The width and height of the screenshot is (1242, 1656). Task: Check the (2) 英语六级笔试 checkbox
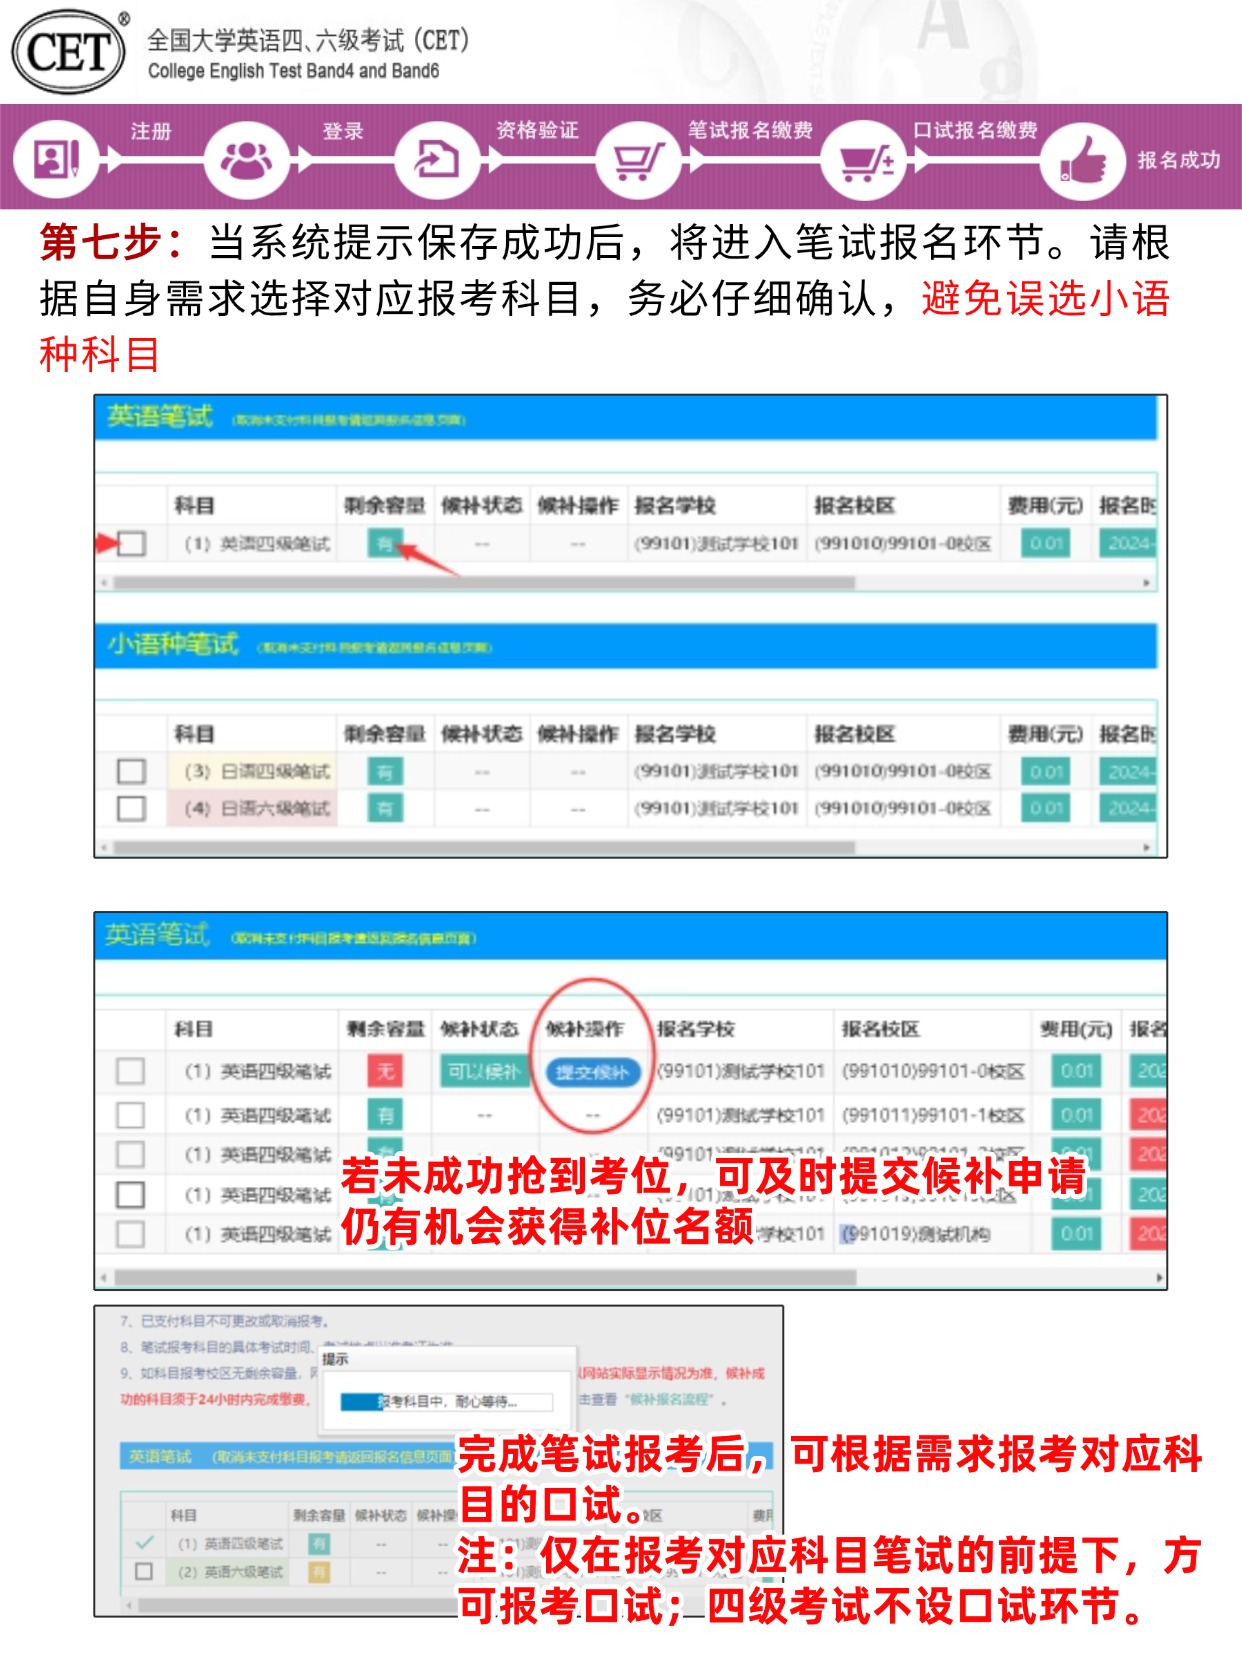(x=144, y=1571)
